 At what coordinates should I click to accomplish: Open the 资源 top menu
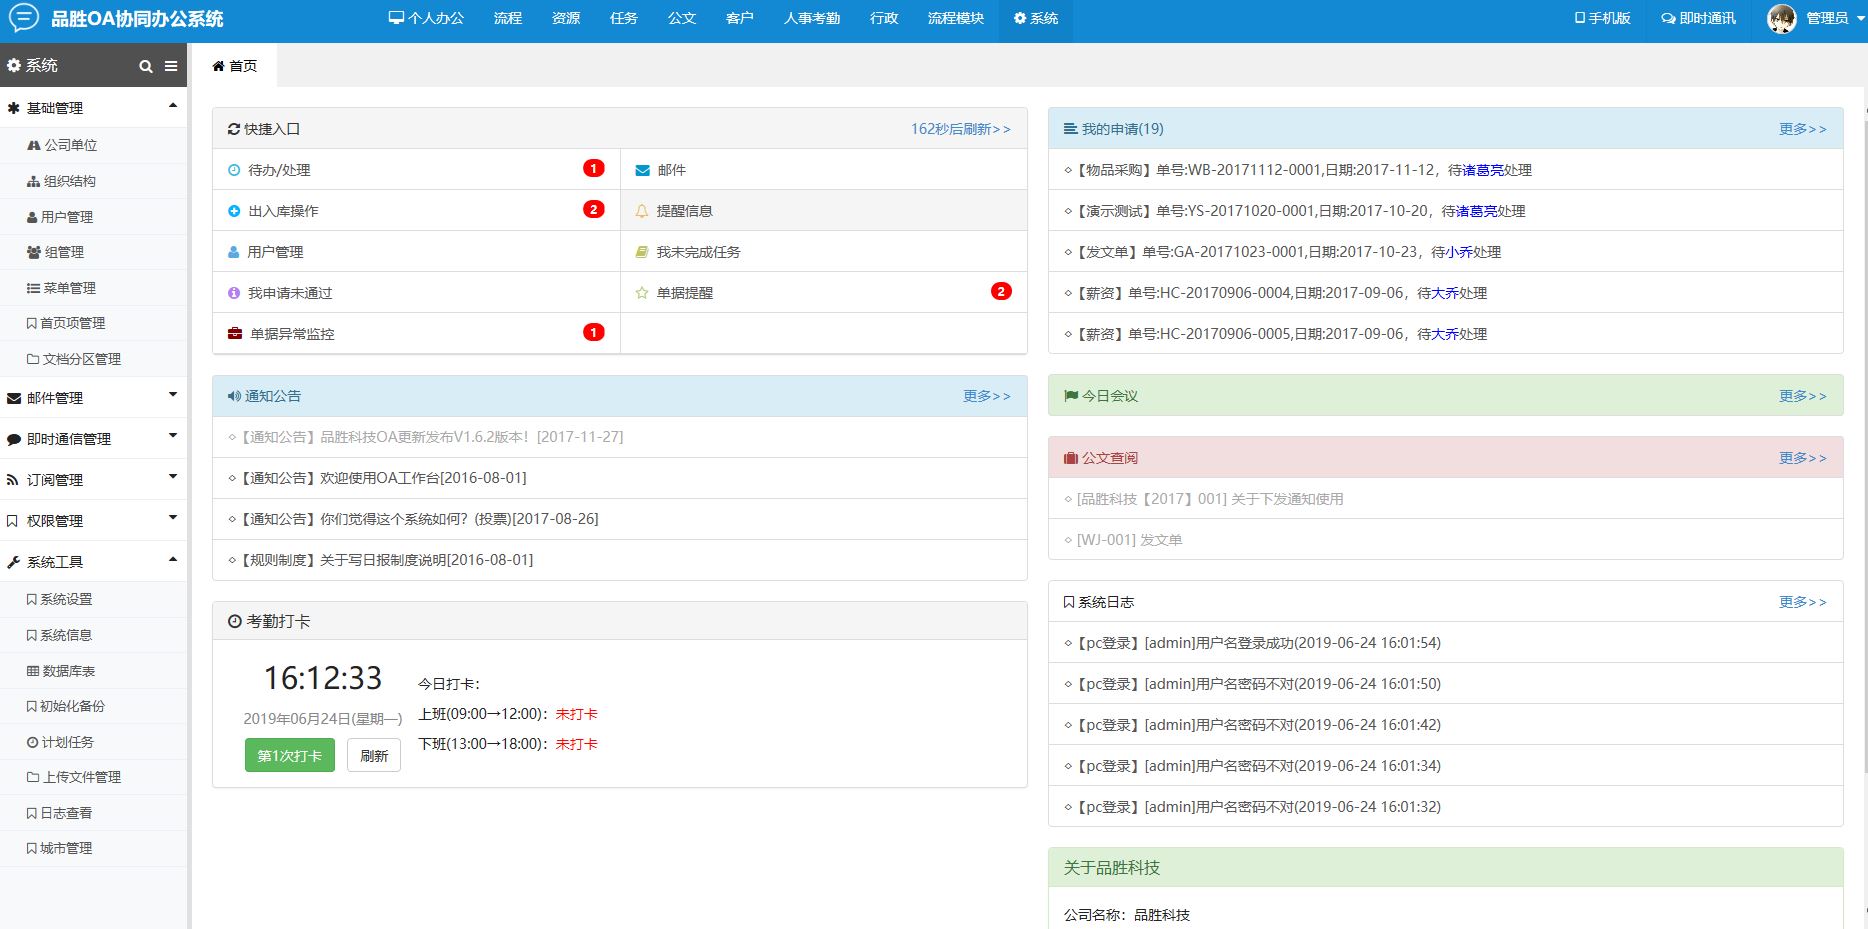pos(566,18)
